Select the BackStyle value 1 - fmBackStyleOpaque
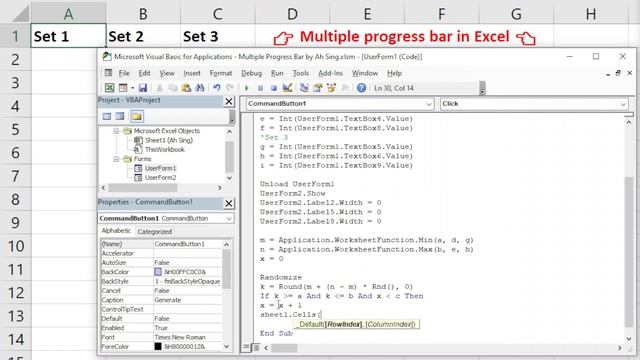 [187, 281]
